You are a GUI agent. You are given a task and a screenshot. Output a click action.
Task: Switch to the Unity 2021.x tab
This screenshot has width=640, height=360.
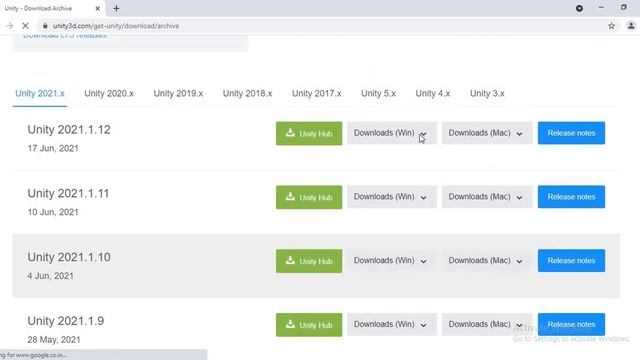click(x=40, y=93)
